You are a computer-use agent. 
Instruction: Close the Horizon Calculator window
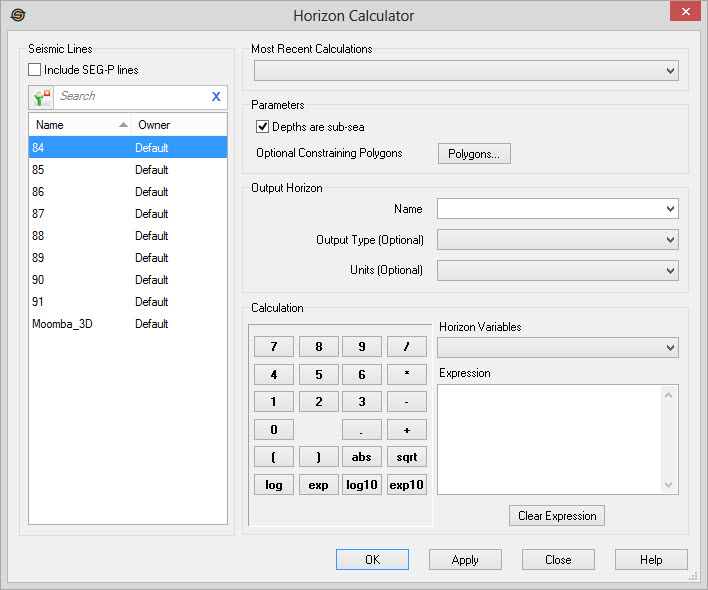pos(685,11)
